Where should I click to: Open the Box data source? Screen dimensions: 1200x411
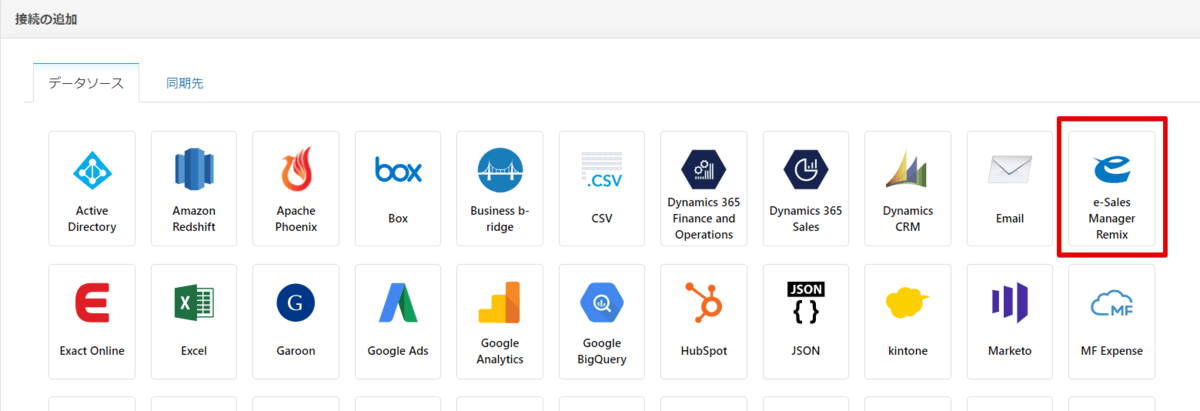(398, 189)
